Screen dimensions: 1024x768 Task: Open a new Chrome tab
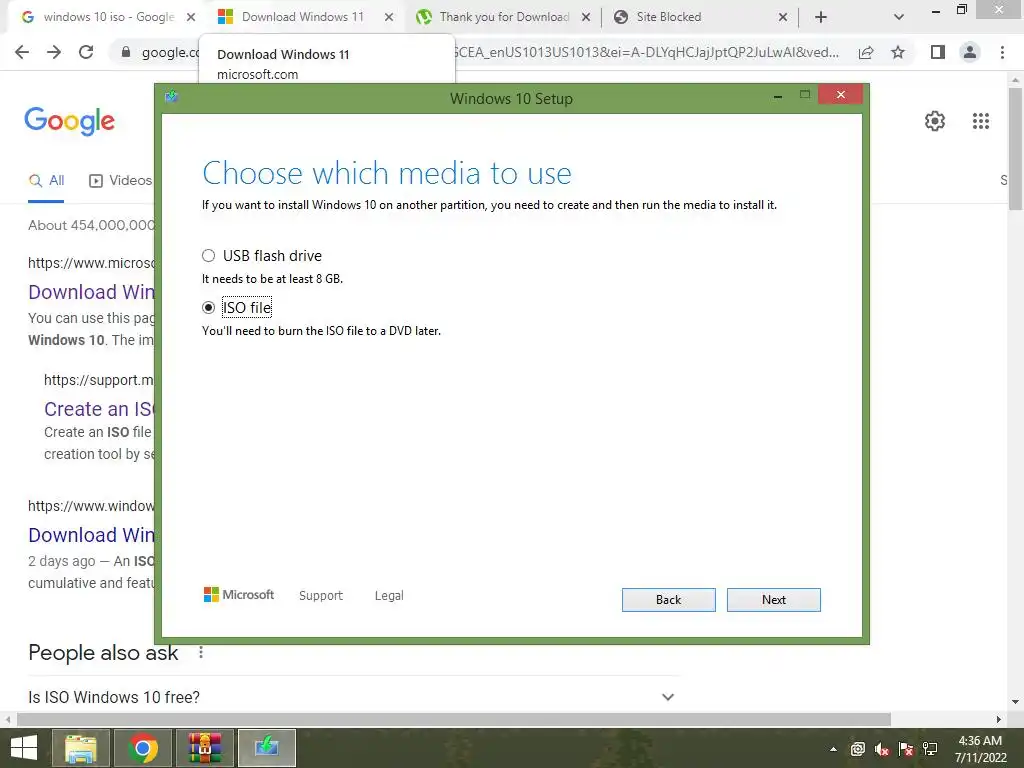[x=821, y=18]
